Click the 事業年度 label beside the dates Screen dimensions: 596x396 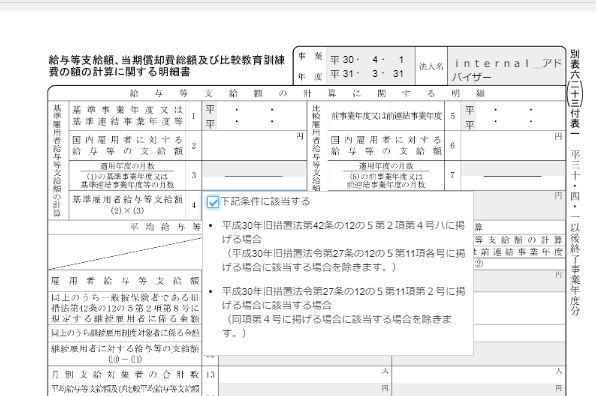point(310,67)
